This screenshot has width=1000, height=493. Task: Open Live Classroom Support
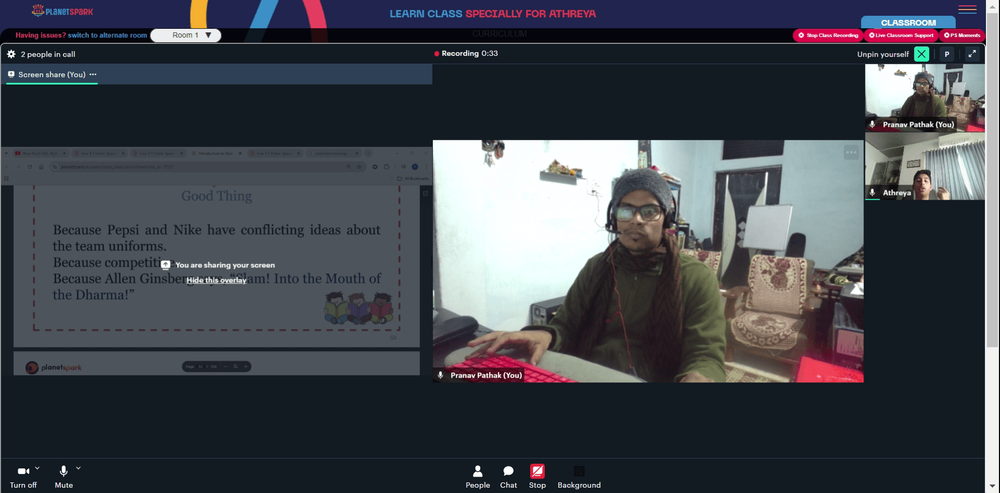(901, 36)
